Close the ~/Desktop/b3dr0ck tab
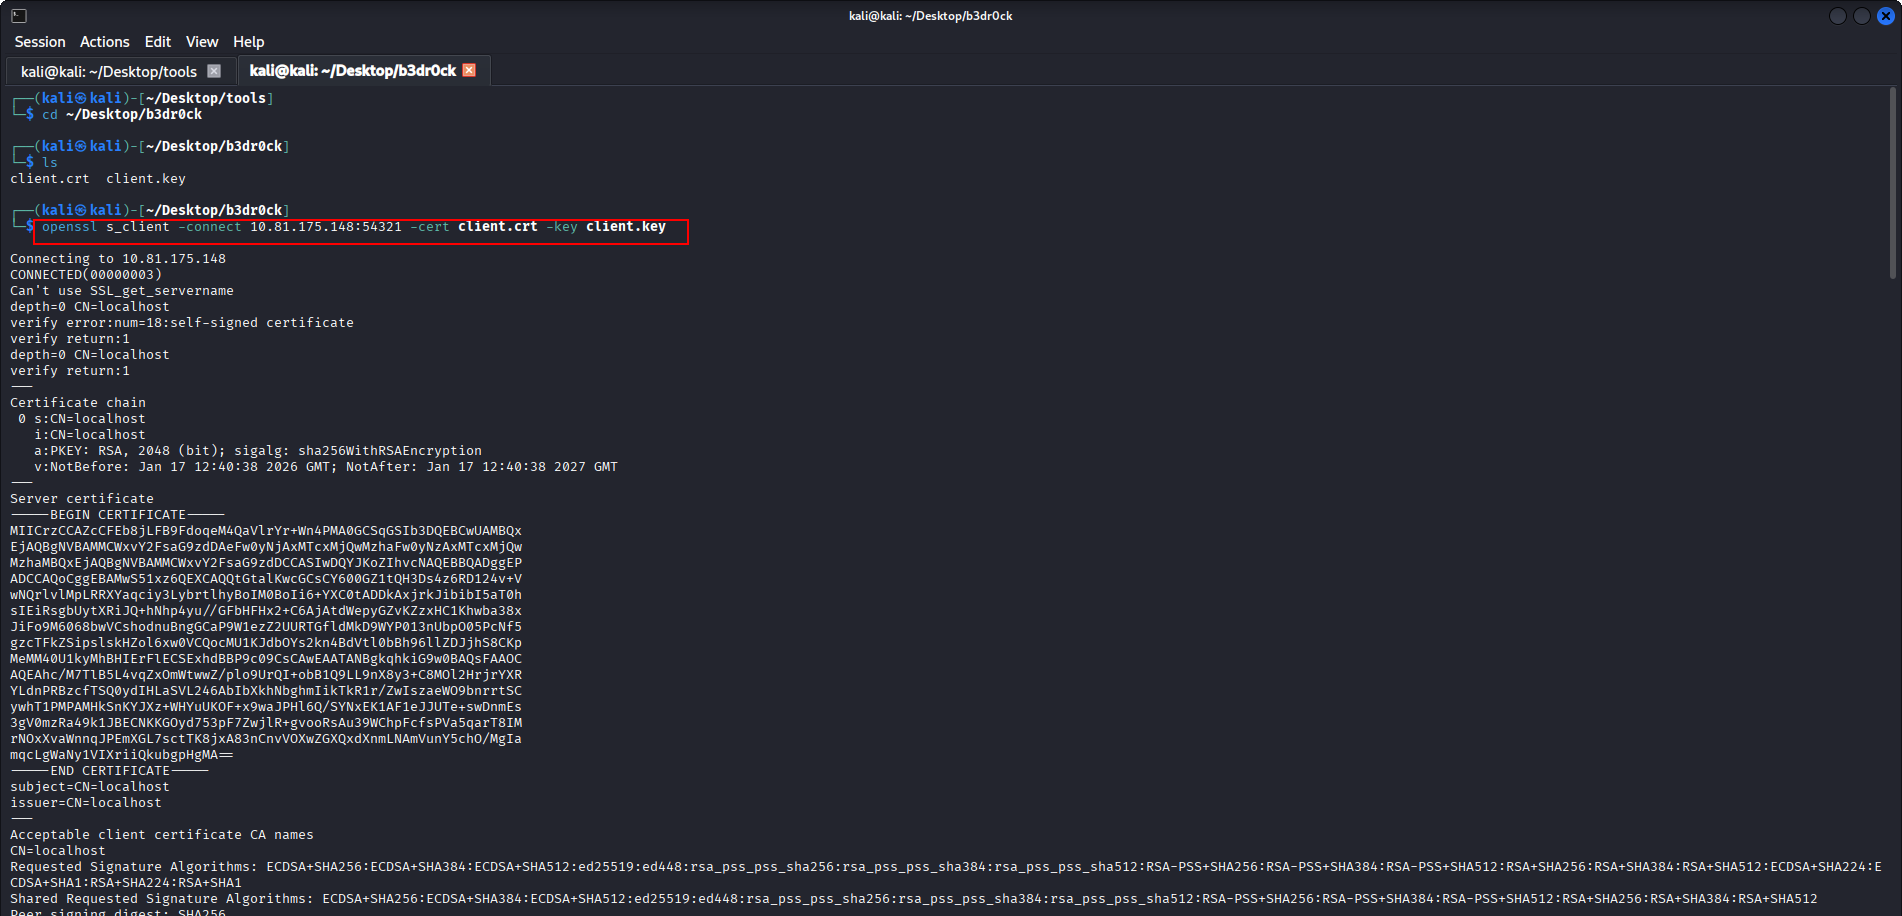Viewport: 1902px width, 916px height. [x=469, y=70]
